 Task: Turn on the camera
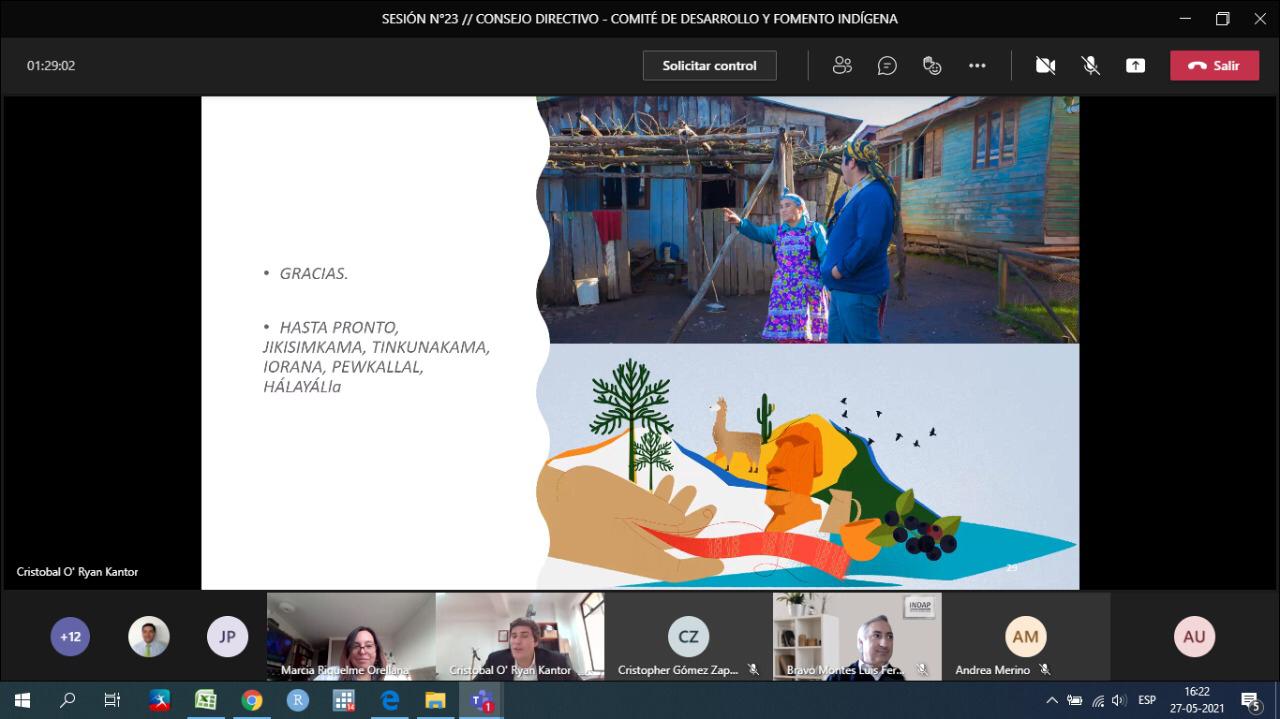point(1045,66)
